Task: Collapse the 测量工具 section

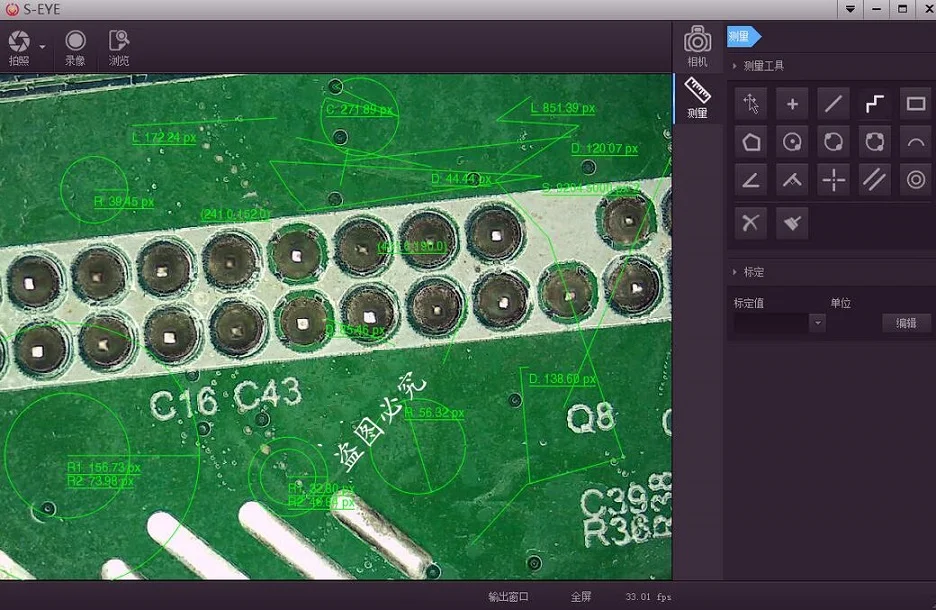Action: 736,66
